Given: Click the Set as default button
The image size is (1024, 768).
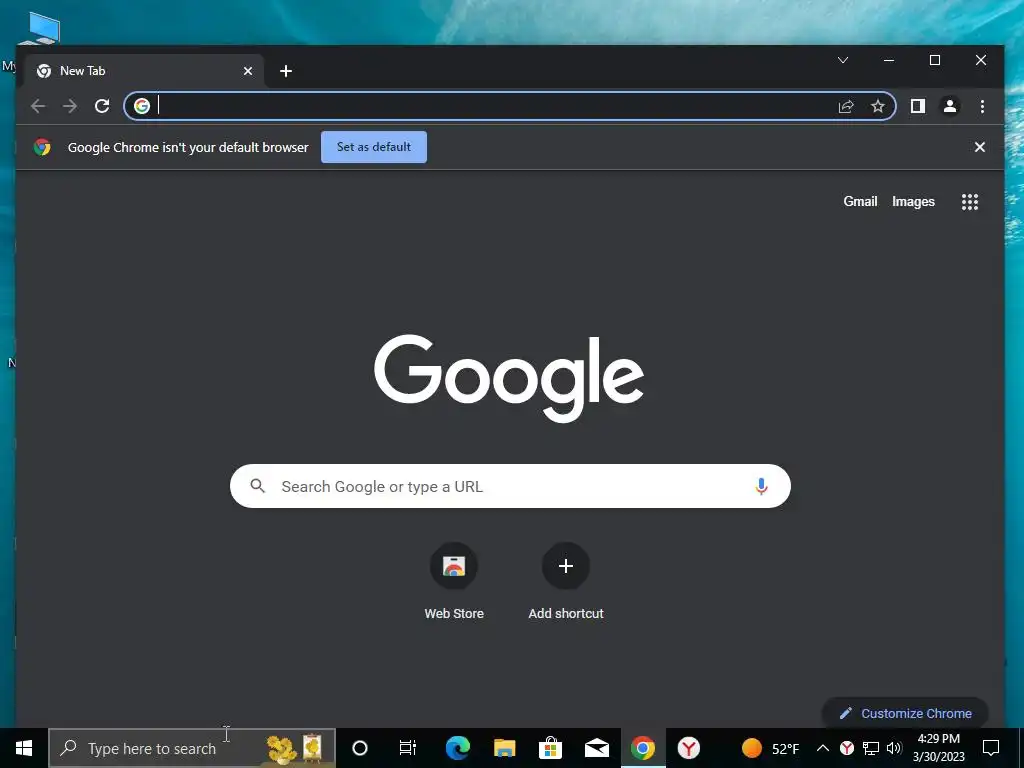Looking at the screenshot, I should point(374,147).
